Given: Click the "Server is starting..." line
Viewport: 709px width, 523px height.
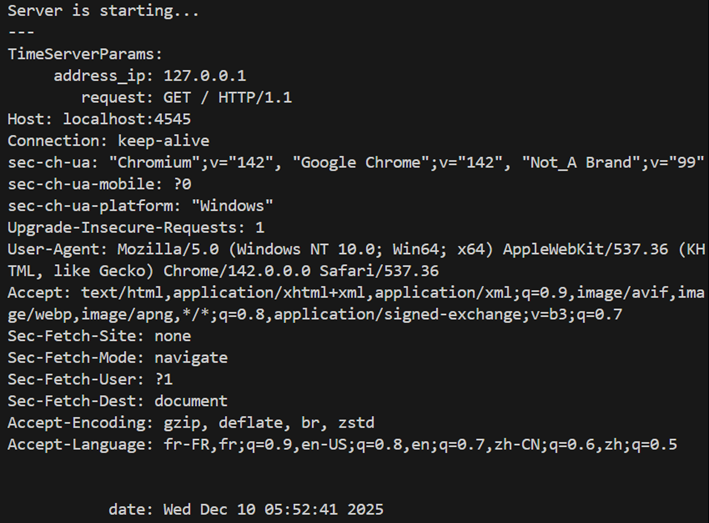Looking at the screenshot, I should pyautogui.click(x=103, y=12).
